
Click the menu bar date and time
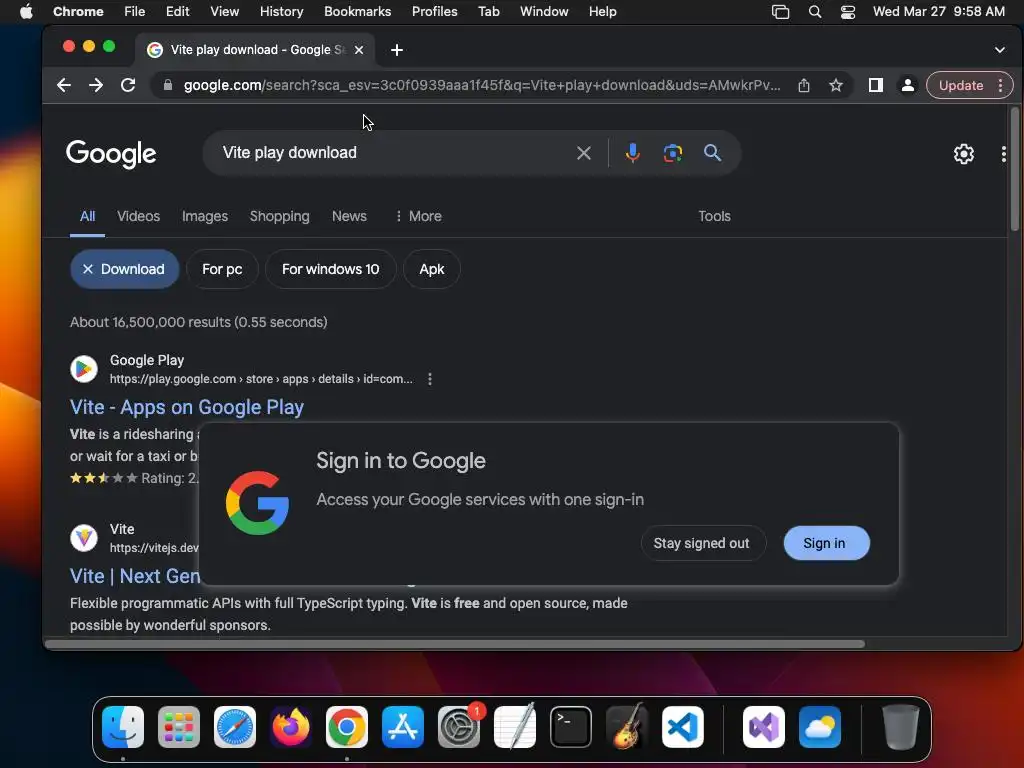938,12
